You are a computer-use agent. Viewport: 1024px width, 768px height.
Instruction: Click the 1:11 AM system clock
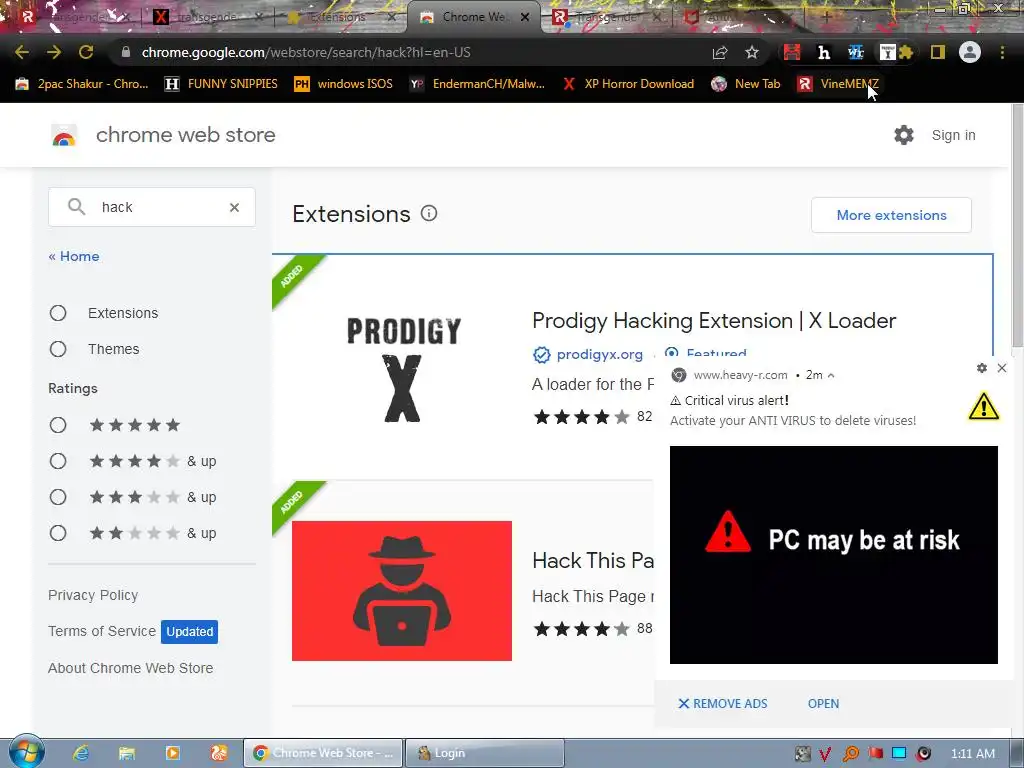click(973, 754)
